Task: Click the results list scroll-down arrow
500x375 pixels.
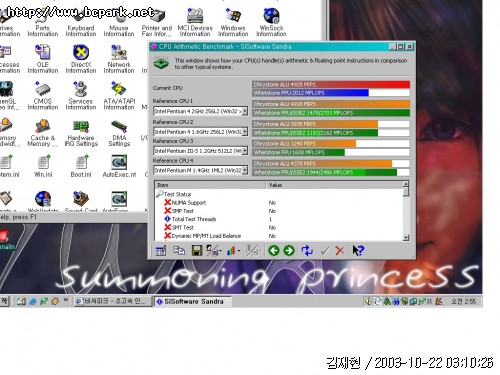Action: pyautogui.click(x=406, y=238)
